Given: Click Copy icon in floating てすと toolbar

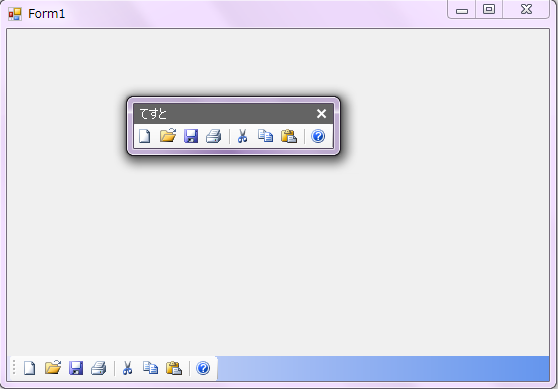Looking at the screenshot, I should [x=265, y=136].
